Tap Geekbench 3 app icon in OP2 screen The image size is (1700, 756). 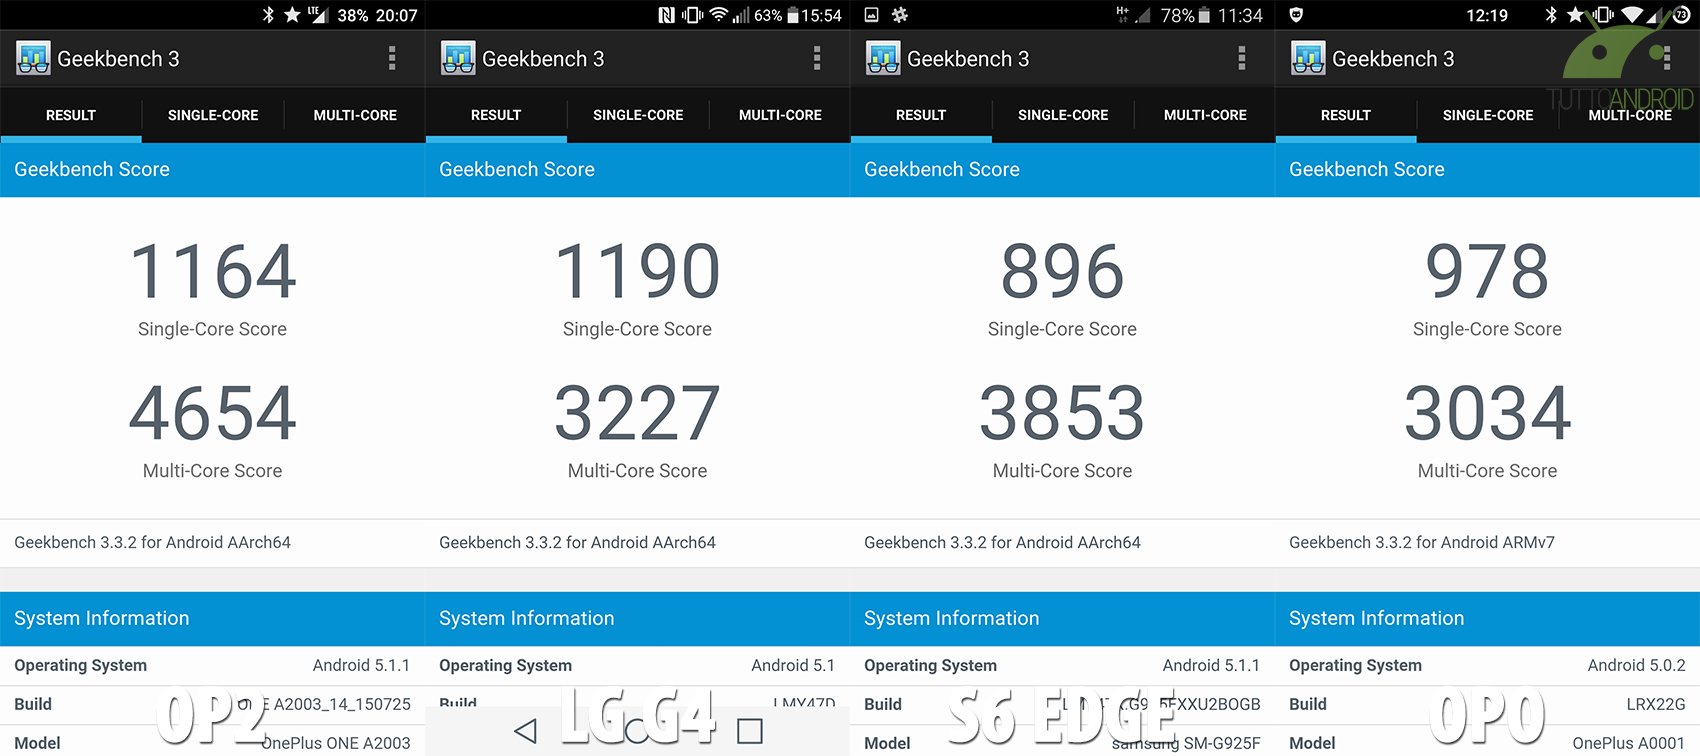click(33, 58)
